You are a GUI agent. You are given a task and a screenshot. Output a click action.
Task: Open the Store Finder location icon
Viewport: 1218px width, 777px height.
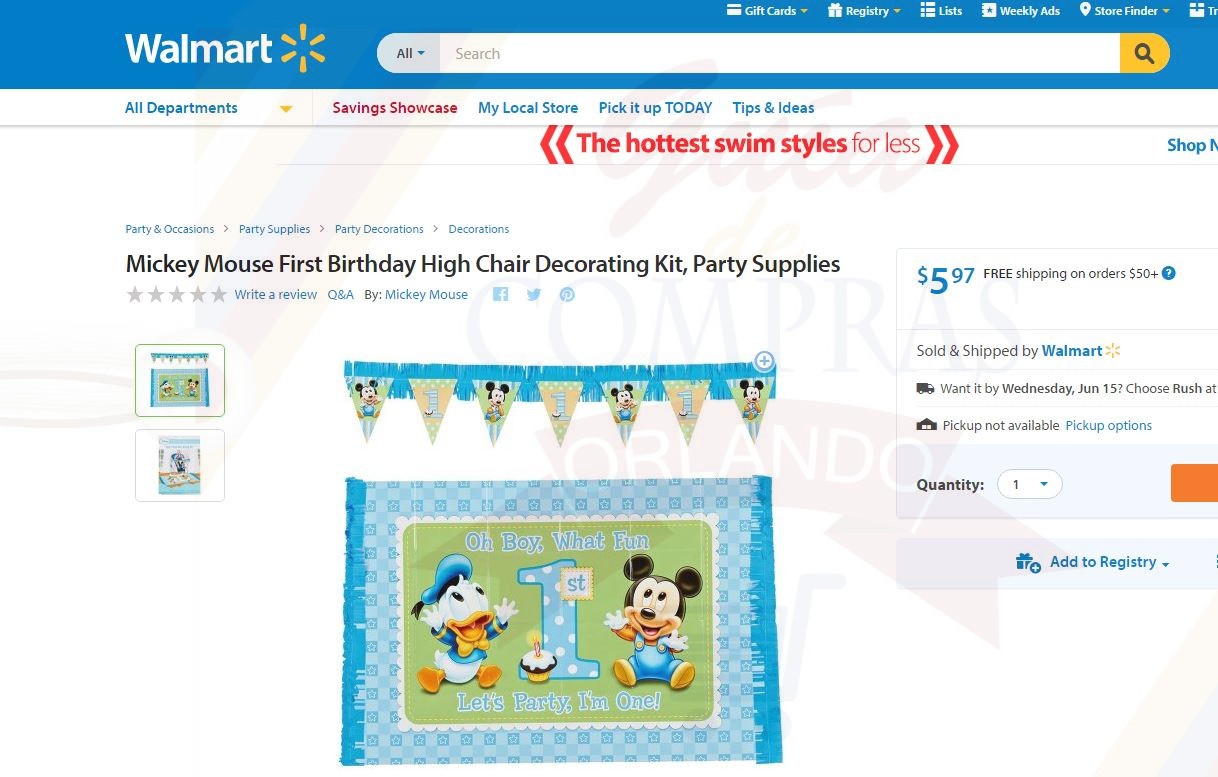(1085, 10)
